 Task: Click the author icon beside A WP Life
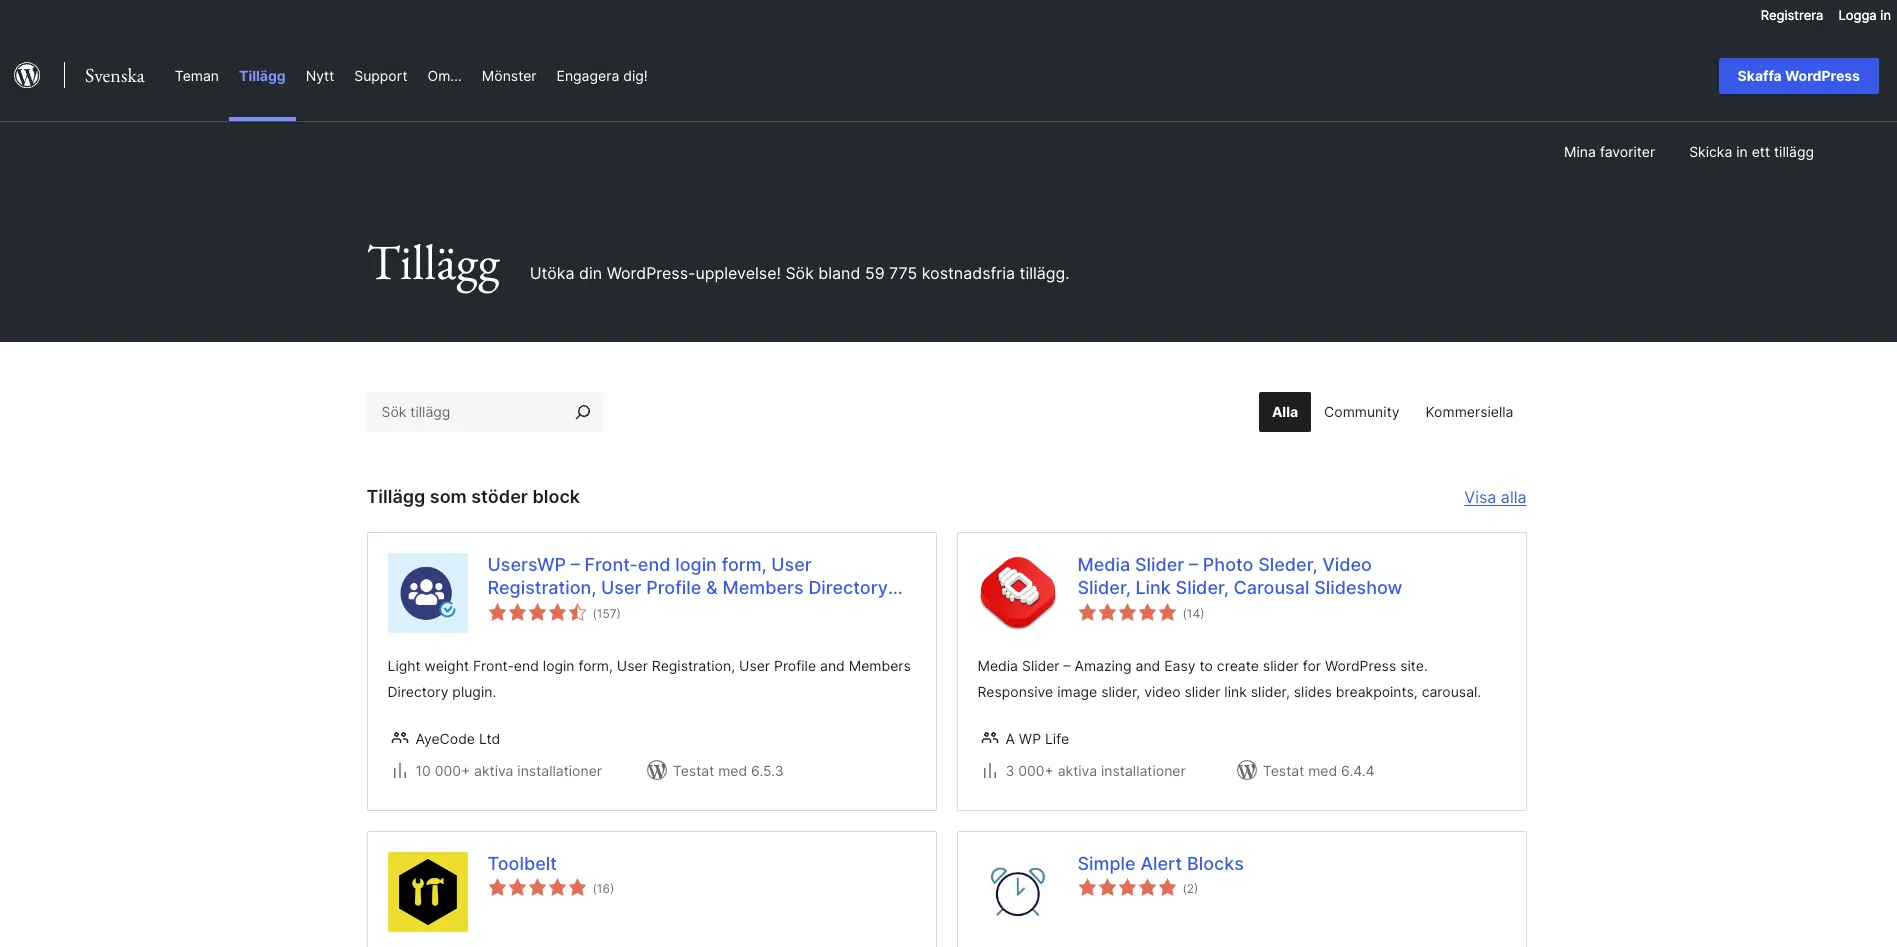pos(989,738)
